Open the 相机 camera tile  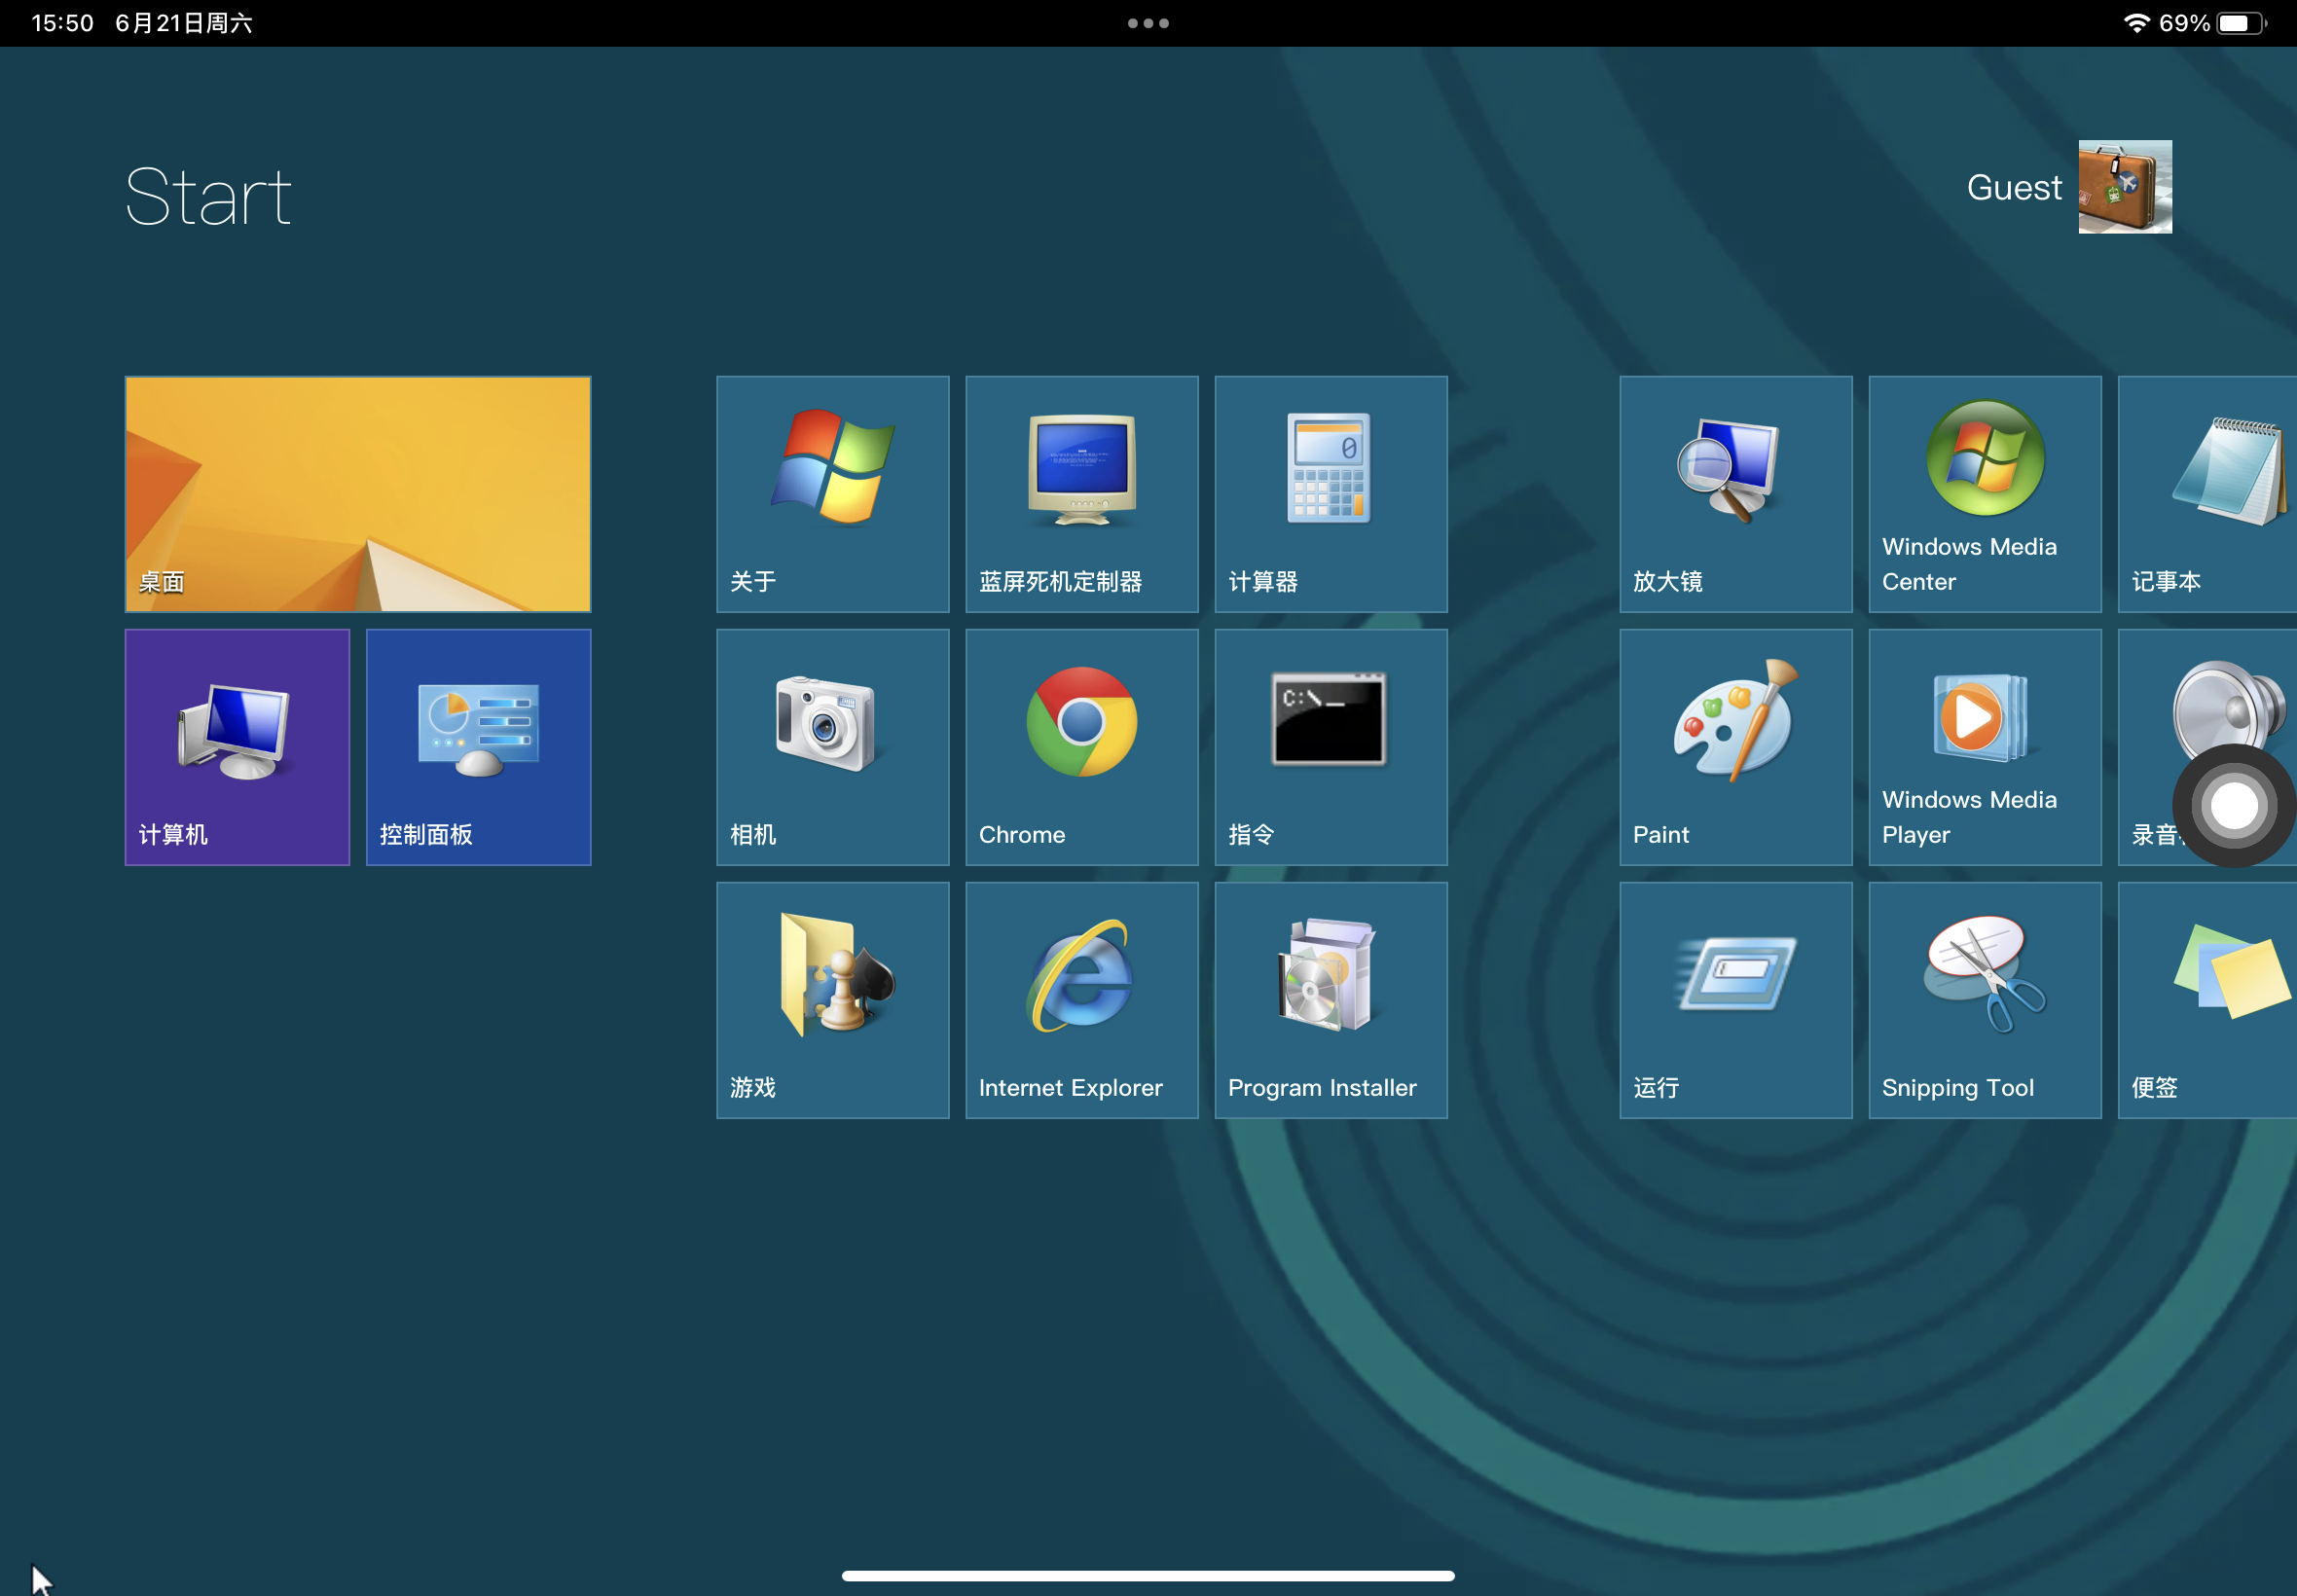833,747
